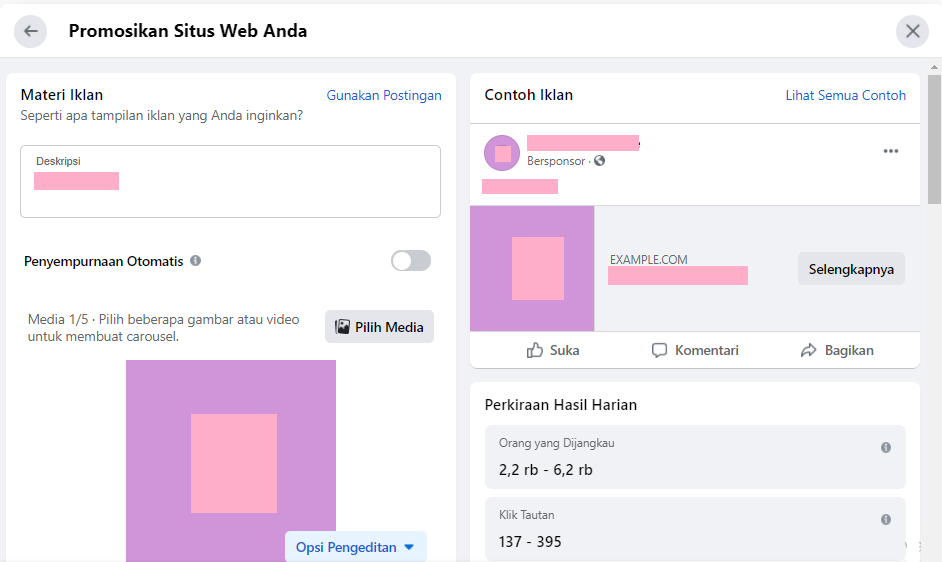
Task: Click the Komentari speech-bubble icon
Action: (x=659, y=350)
